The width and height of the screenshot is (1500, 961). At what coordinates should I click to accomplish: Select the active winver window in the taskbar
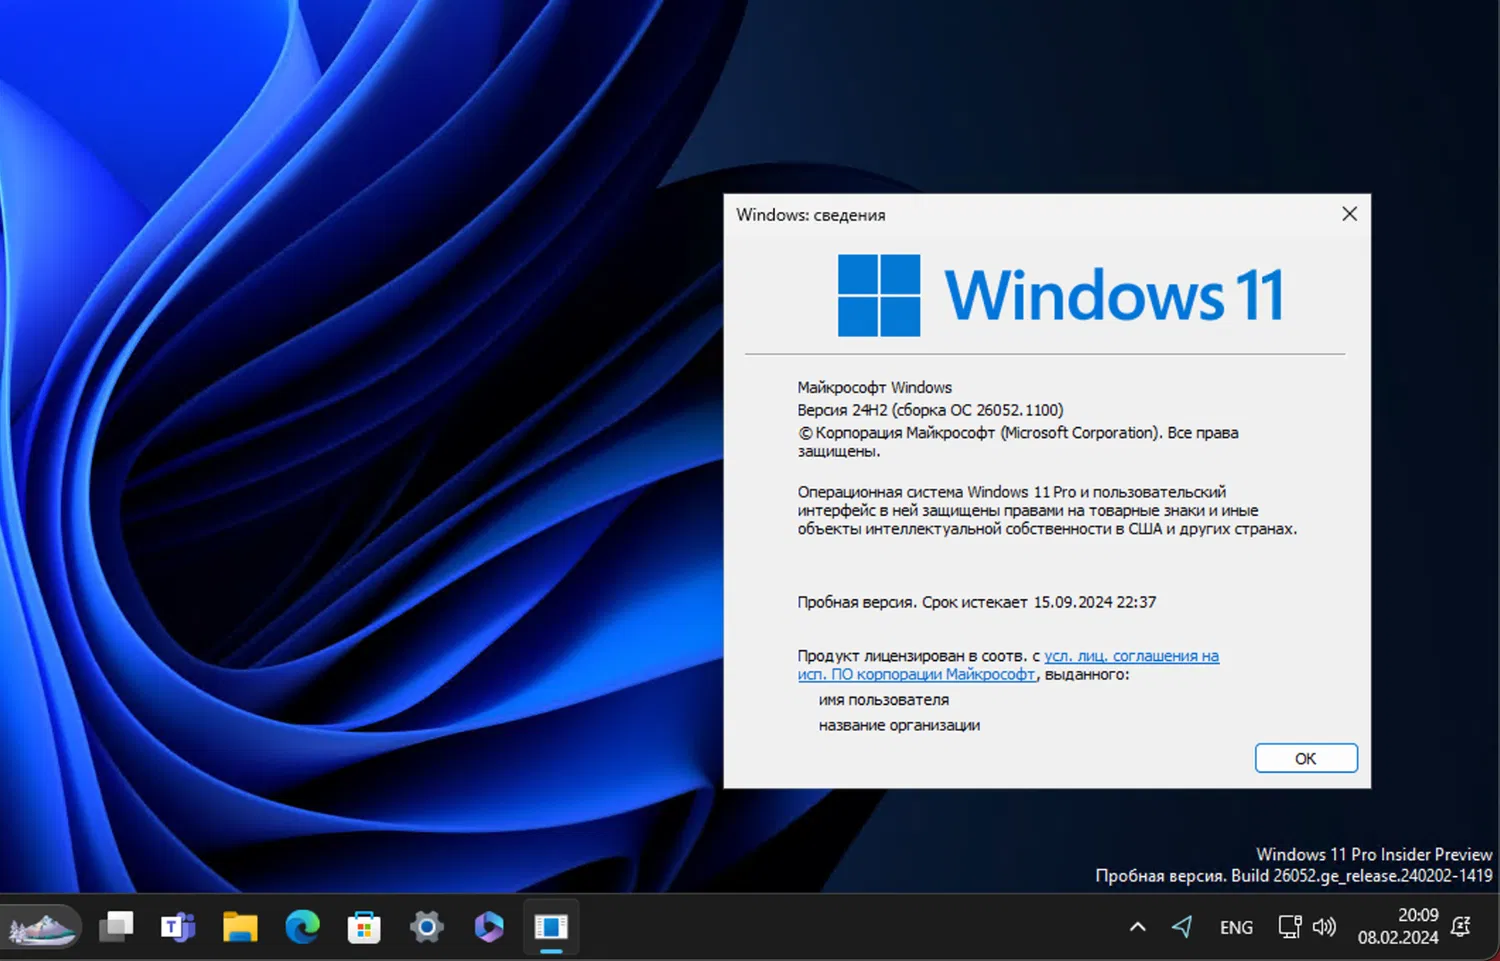point(552,927)
